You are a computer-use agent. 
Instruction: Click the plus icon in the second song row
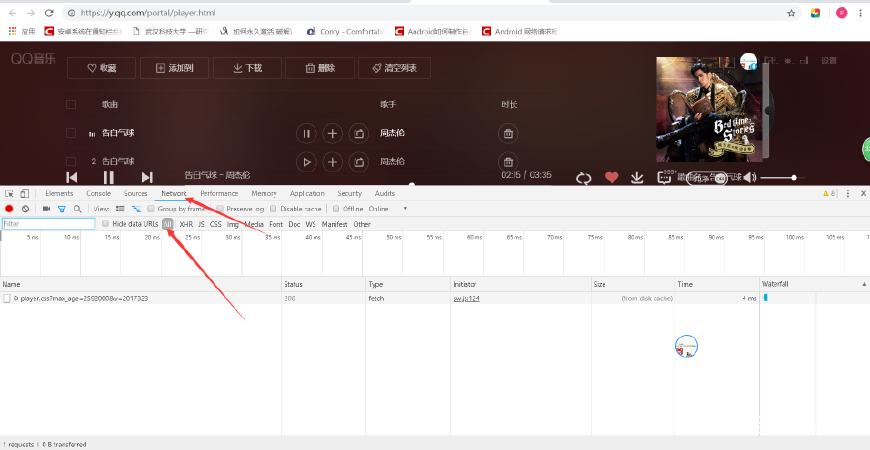point(332,162)
